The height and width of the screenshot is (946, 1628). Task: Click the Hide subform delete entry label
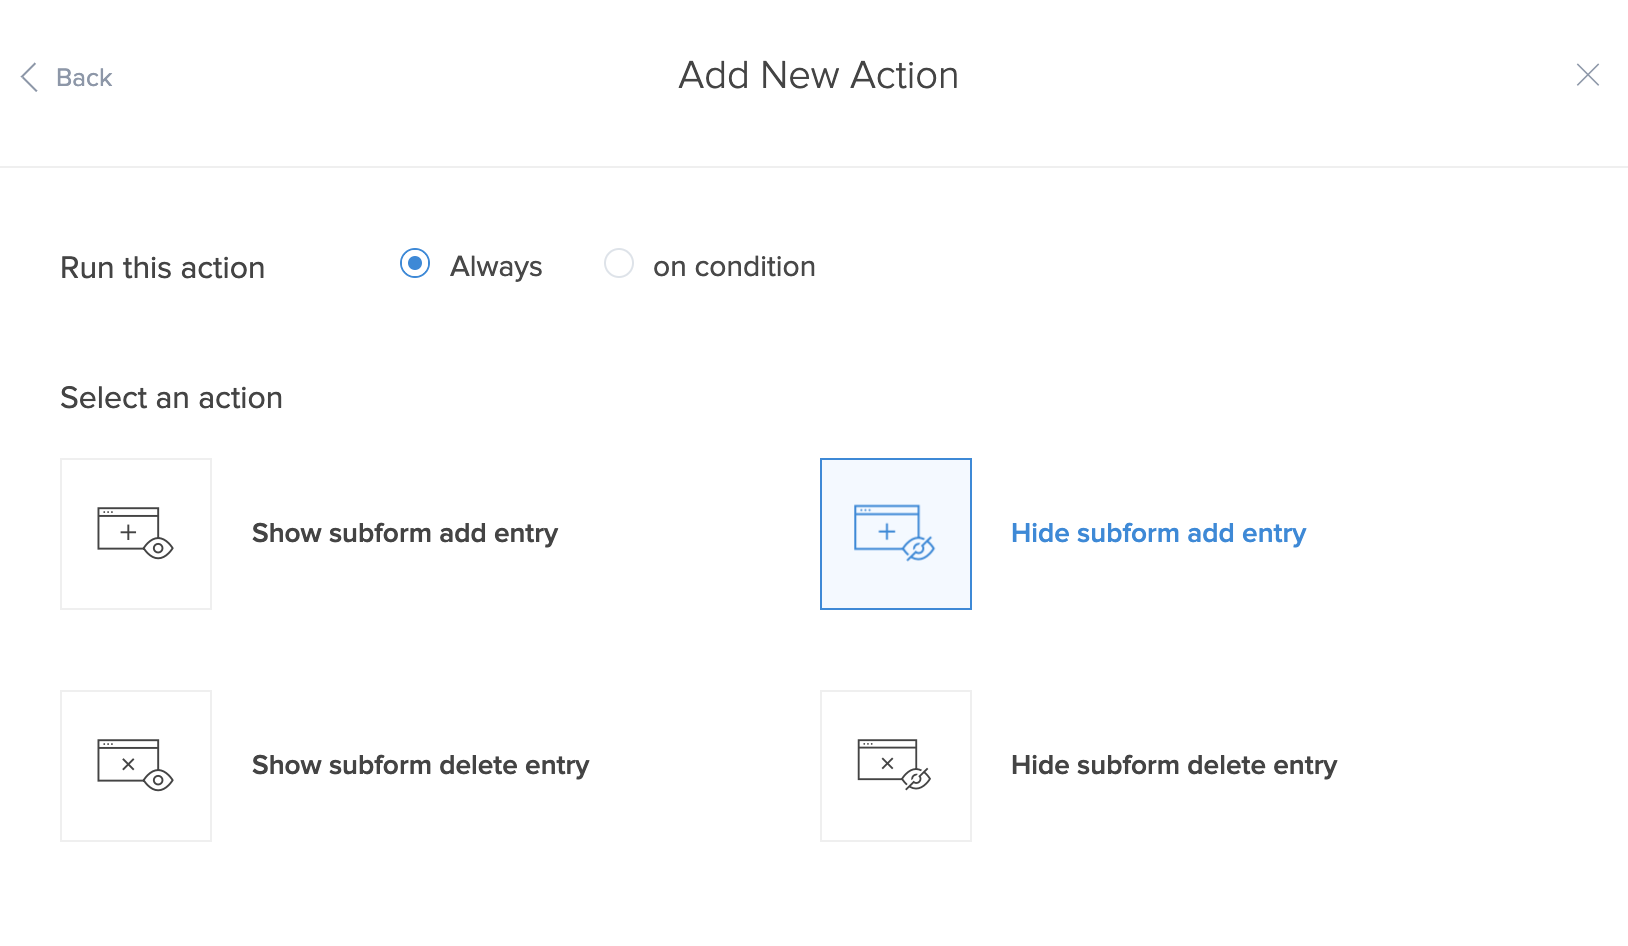point(1174,766)
